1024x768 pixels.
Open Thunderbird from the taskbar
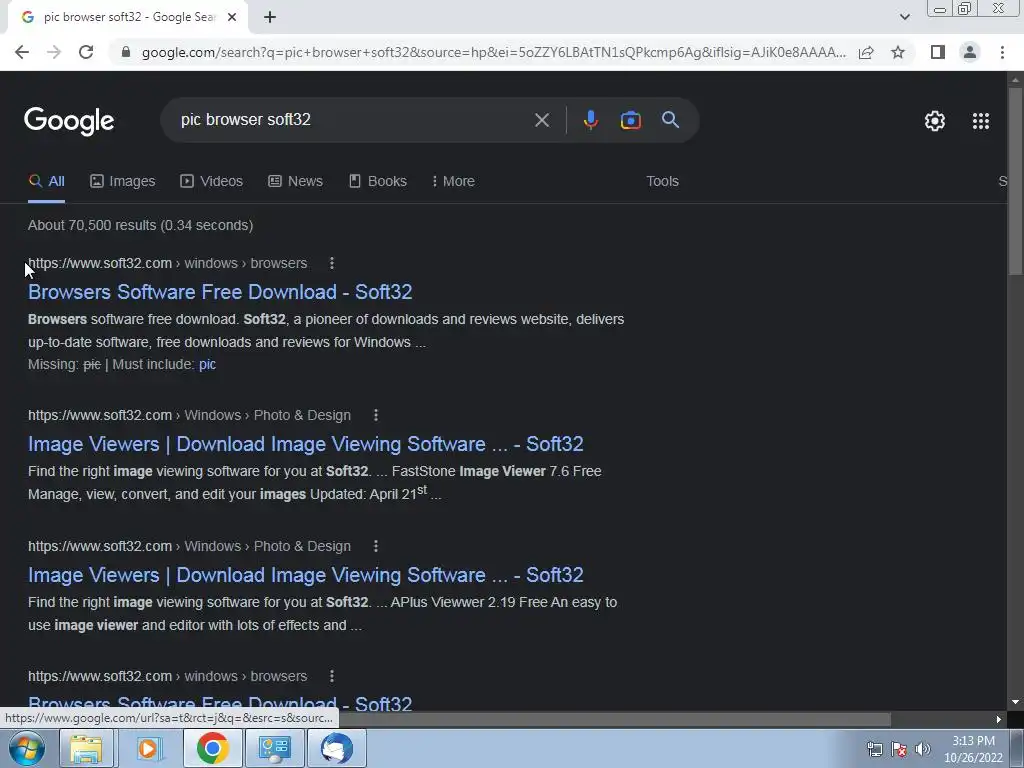click(337, 748)
